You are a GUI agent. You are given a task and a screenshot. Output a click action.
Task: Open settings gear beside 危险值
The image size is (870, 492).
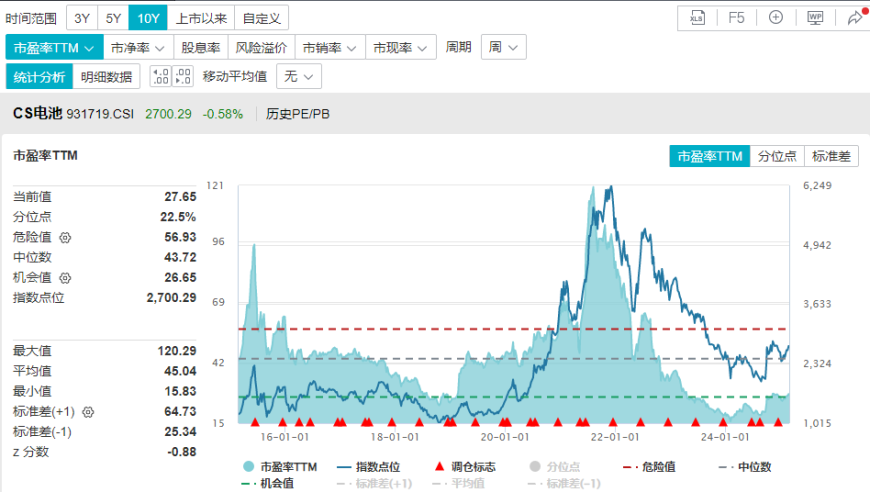click(x=65, y=237)
